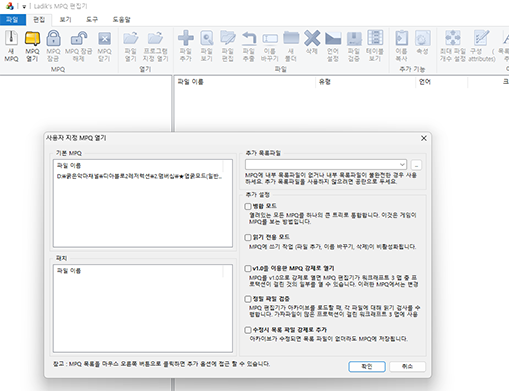Click the Language settings (언어 설정) icon
This screenshot has height=391, width=509.
point(333,38)
